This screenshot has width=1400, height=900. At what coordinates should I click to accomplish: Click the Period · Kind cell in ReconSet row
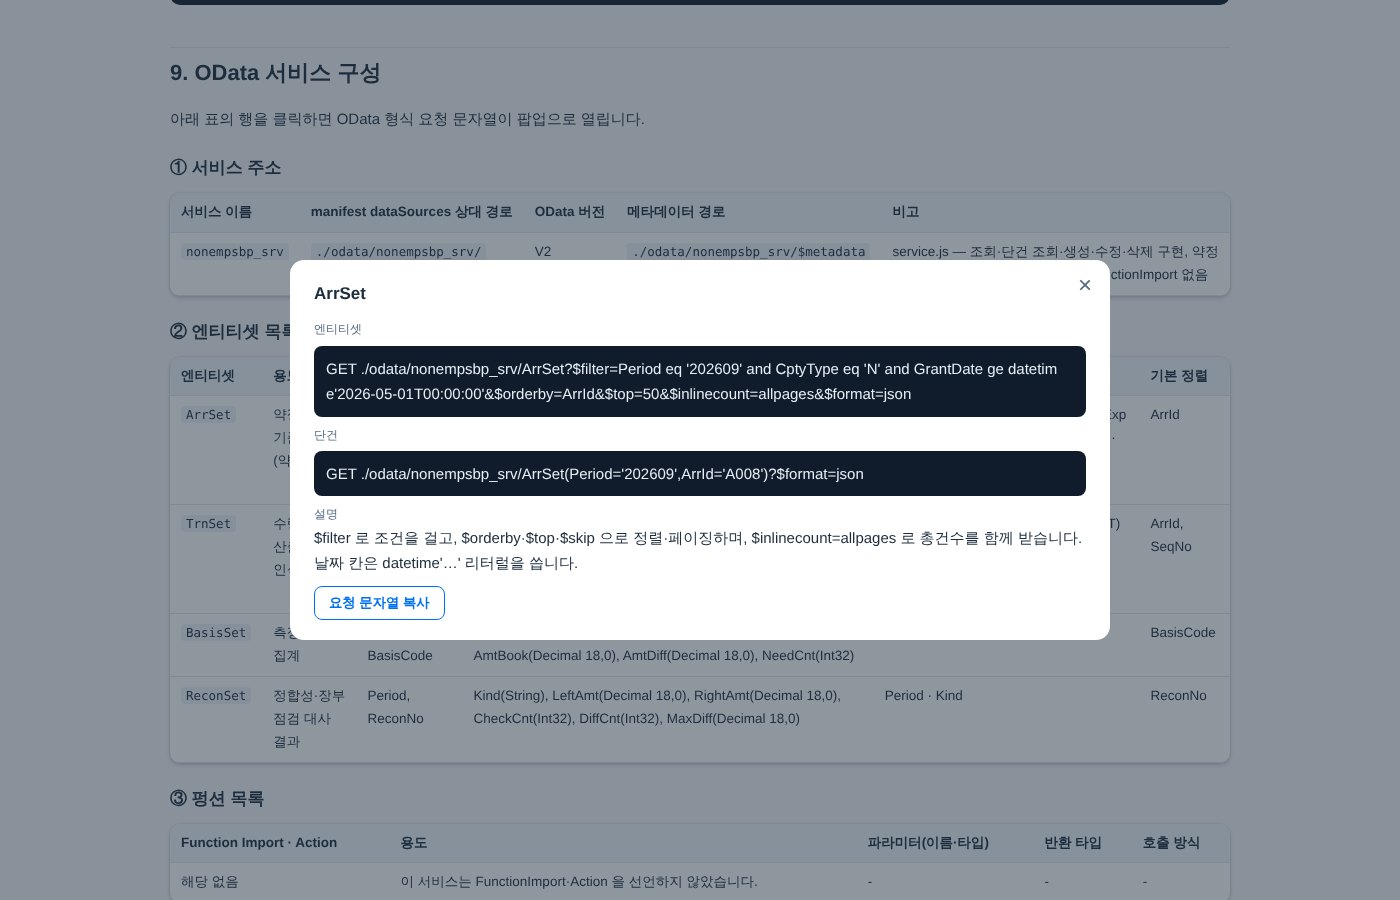[923, 695]
